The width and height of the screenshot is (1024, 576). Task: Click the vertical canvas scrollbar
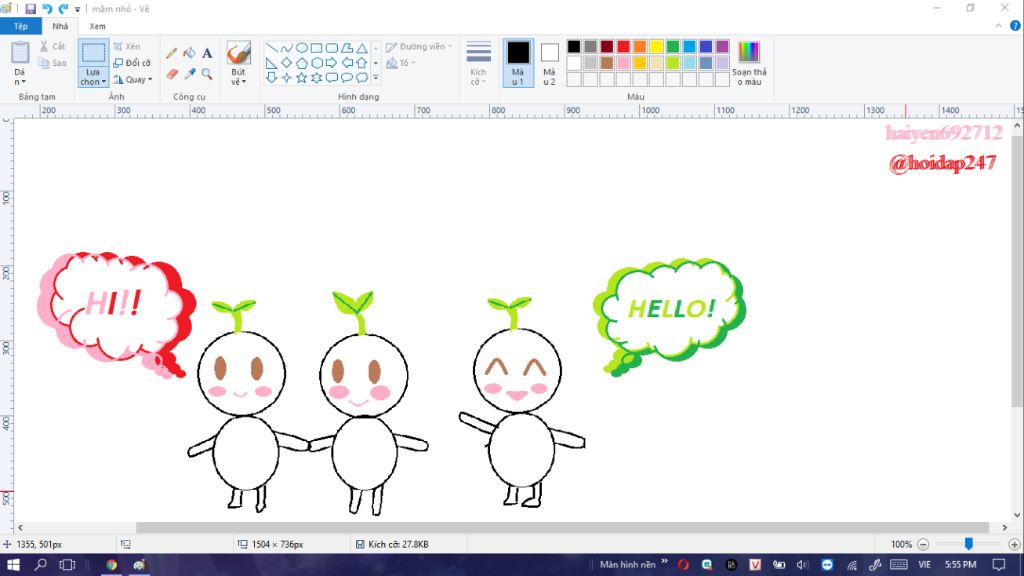[1017, 272]
